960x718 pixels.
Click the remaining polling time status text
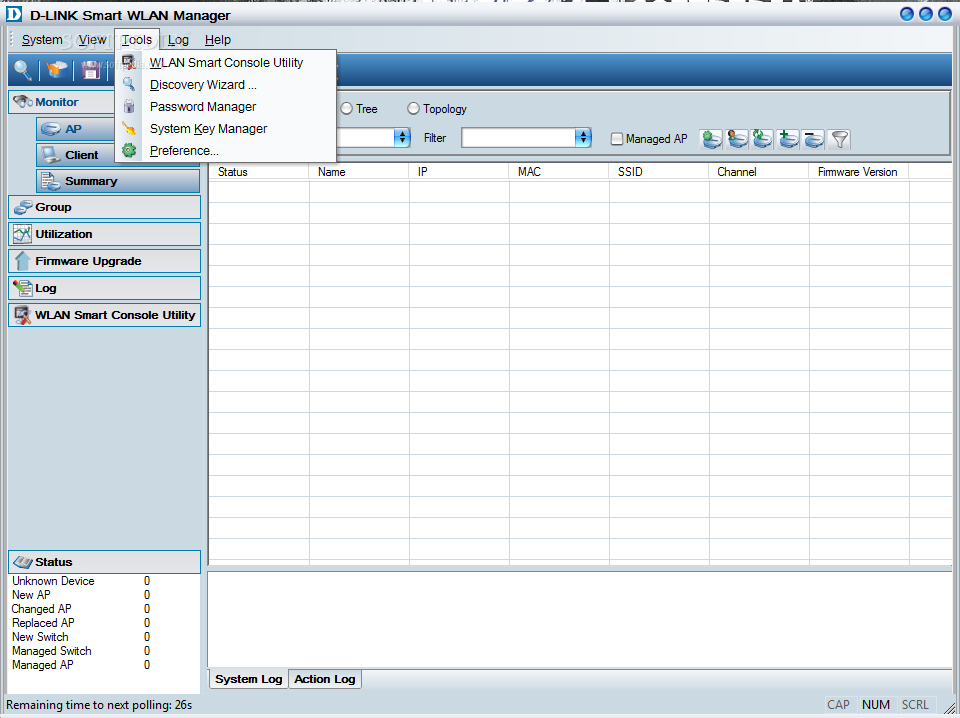tap(99, 705)
